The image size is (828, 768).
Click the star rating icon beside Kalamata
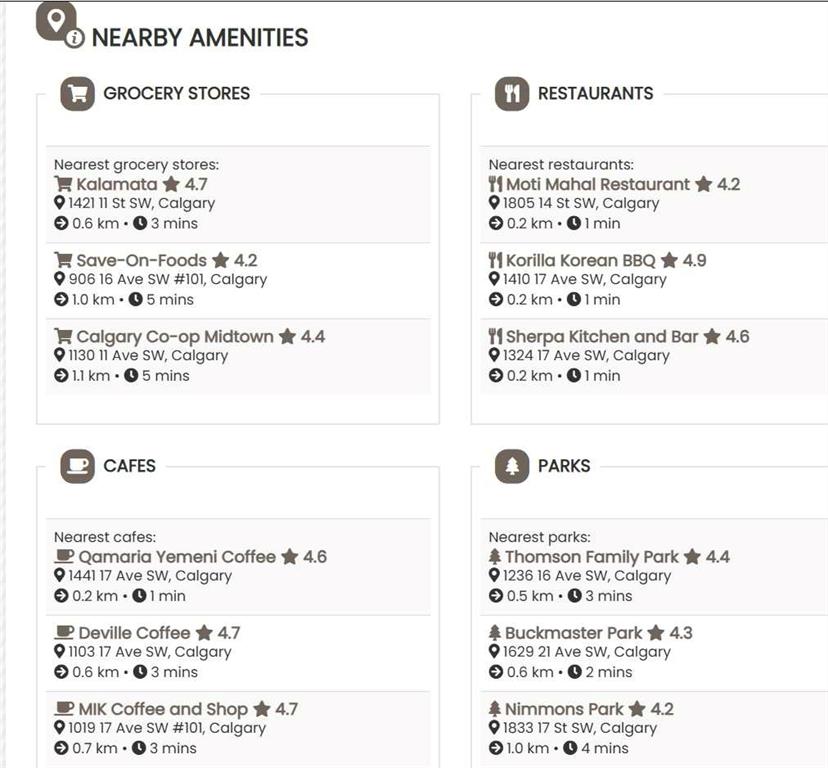171,185
